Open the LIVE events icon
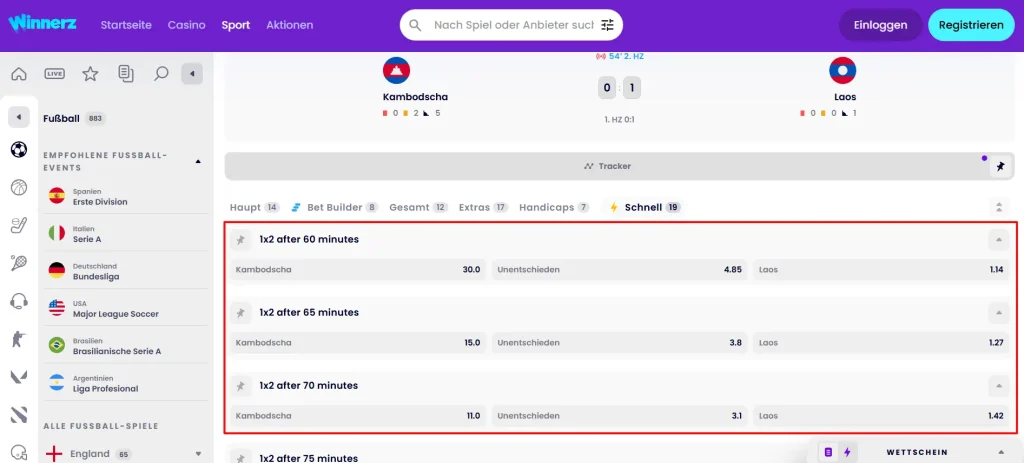The image size is (1024, 463). pyautogui.click(x=54, y=74)
